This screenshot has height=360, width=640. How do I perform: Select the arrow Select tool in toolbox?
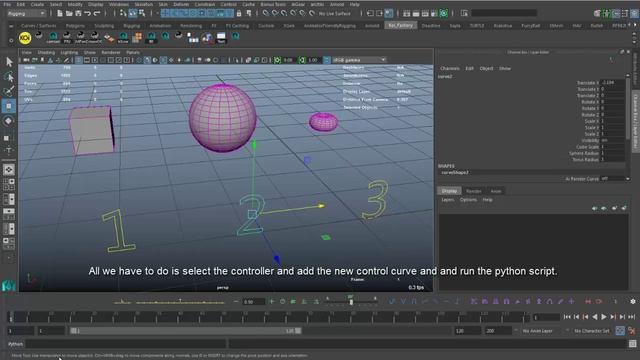point(9,62)
